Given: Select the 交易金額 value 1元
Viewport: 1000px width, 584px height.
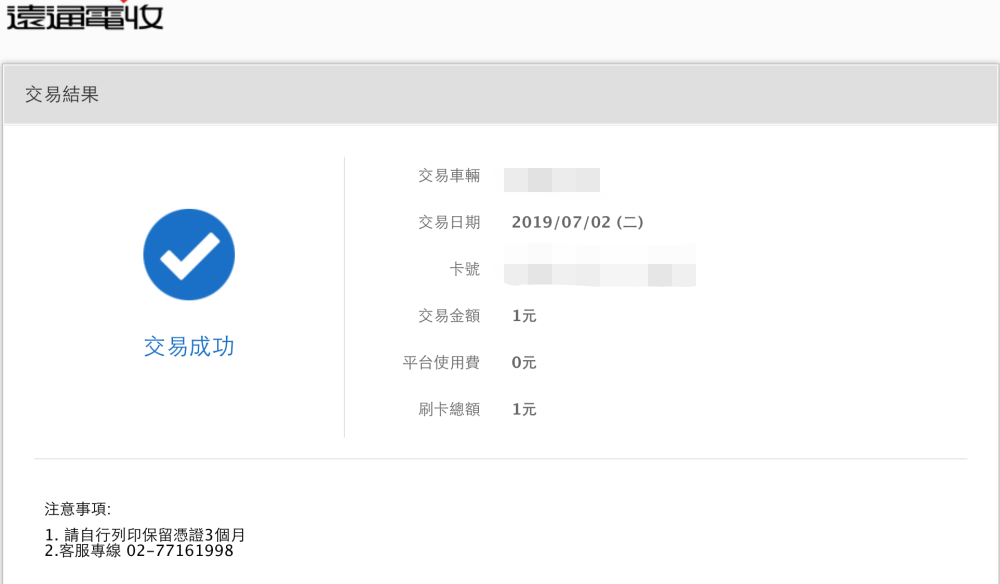Looking at the screenshot, I should (524, 316).
